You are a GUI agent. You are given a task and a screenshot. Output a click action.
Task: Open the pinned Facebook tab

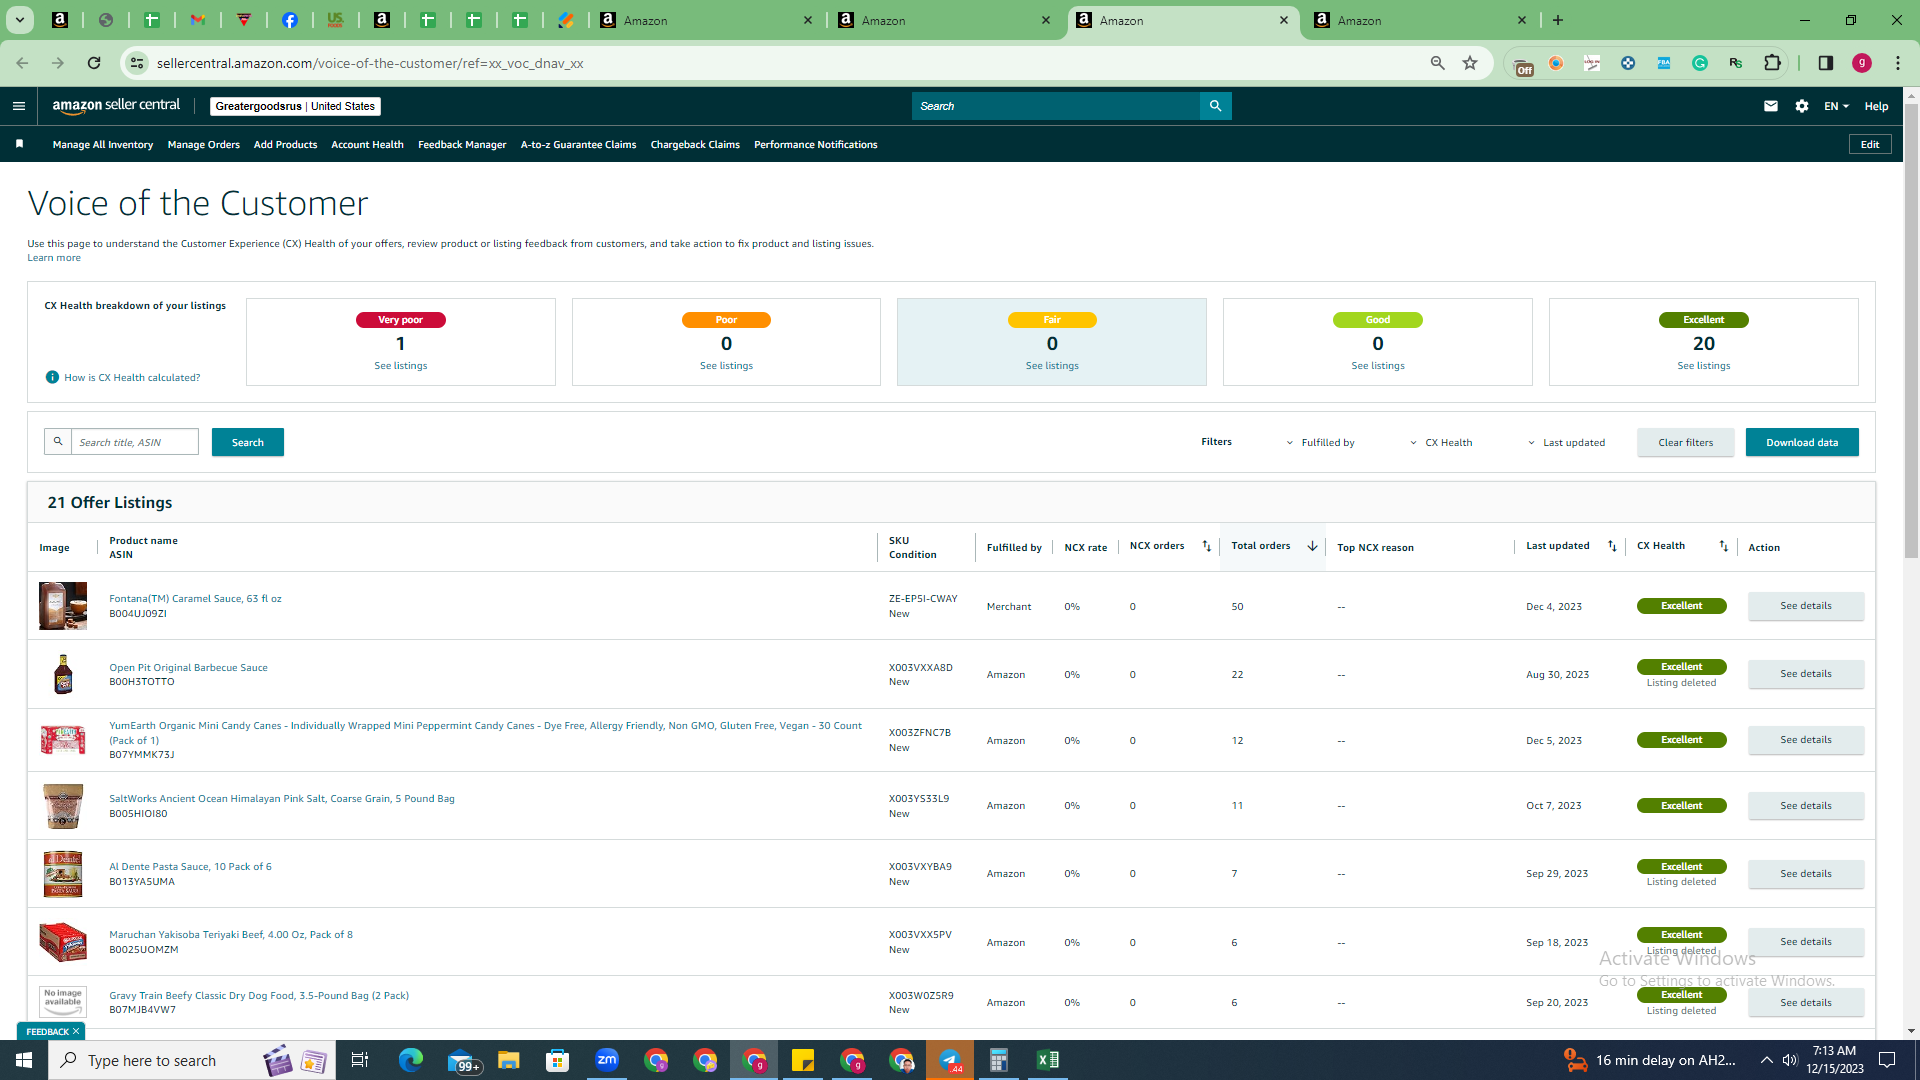pyautogui.click(x=290, y=20)
